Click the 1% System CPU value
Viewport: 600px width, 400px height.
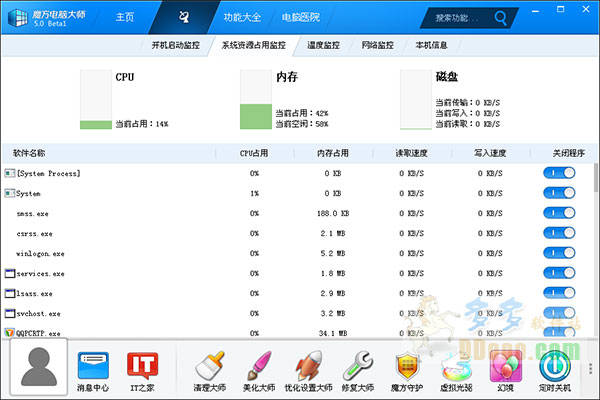coord(254,193)
